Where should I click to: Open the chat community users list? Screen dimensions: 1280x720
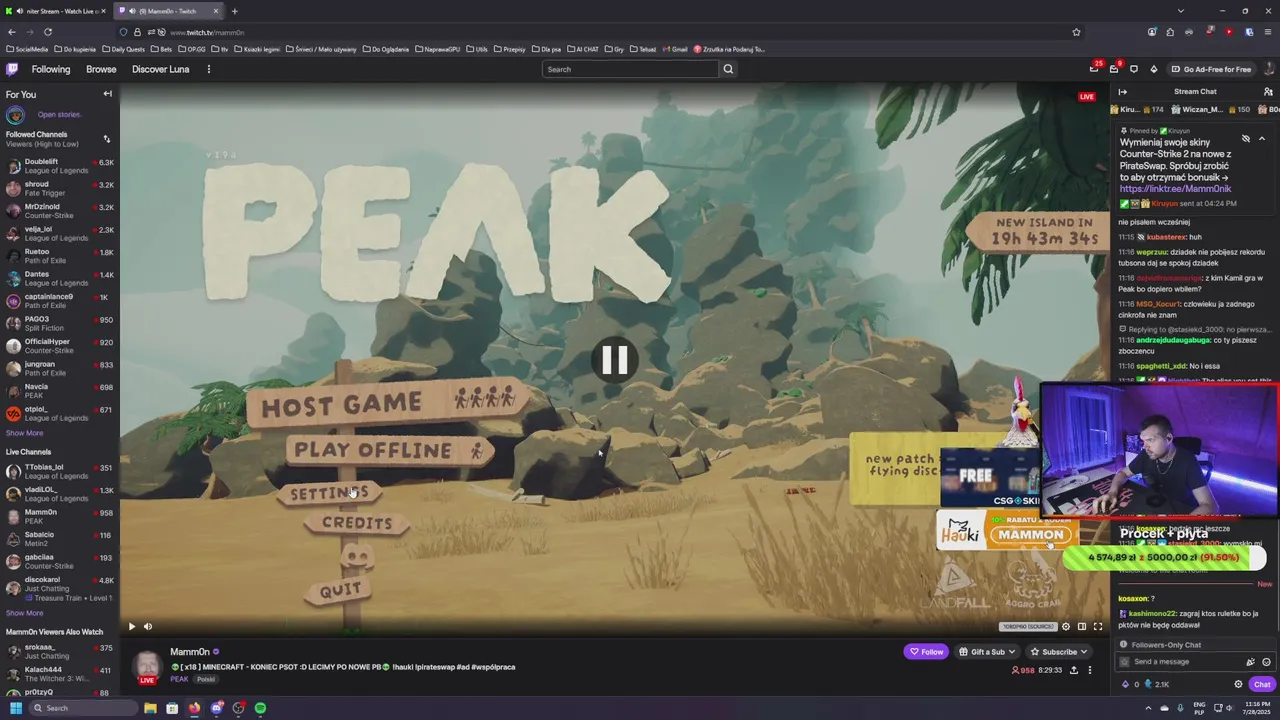pyautogui.click(x=1268, y=92)
